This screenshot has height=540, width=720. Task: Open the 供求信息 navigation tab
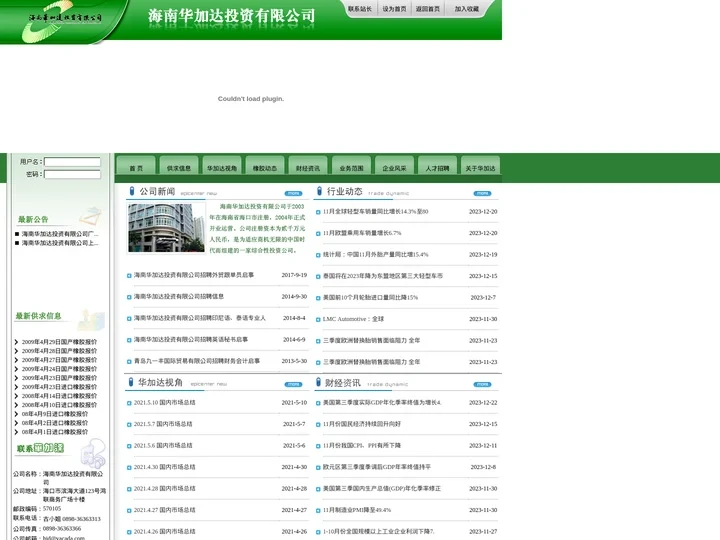[179, 165]
